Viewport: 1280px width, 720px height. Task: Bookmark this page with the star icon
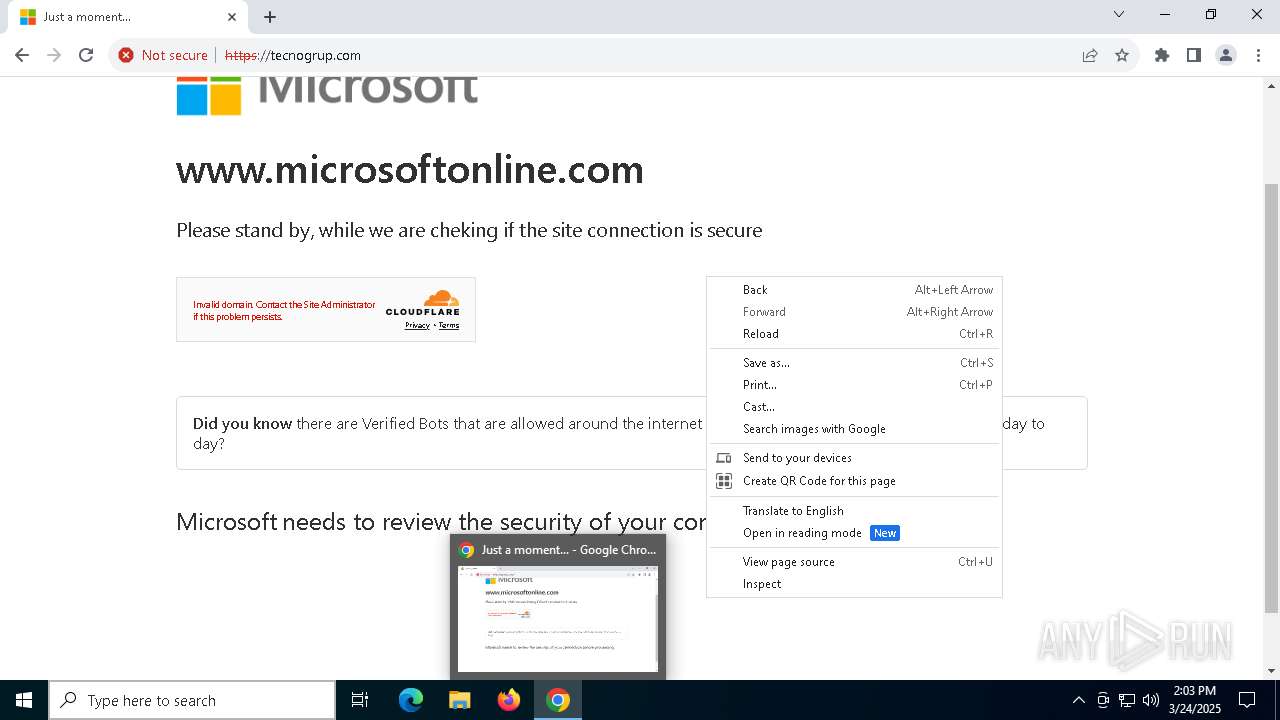click(1122, 55)
